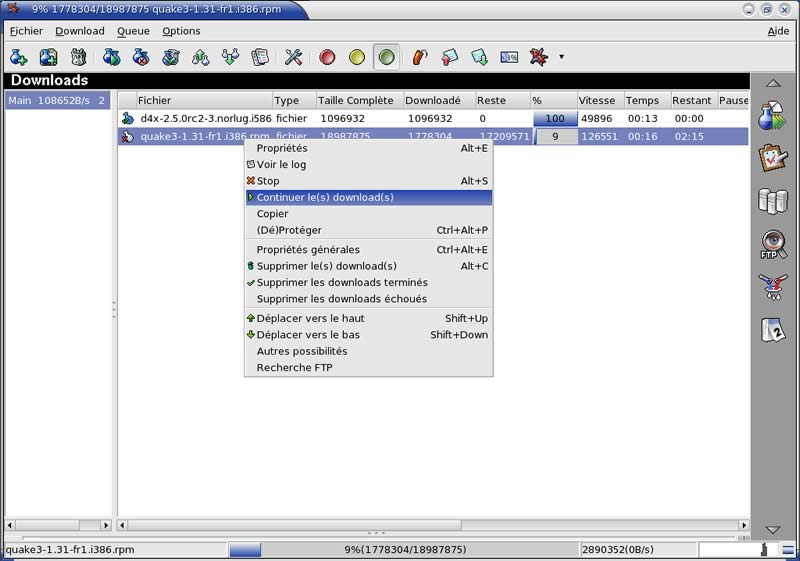
Task: Click the orange curved toolbar icon
Action: click(x=419, y=57)
